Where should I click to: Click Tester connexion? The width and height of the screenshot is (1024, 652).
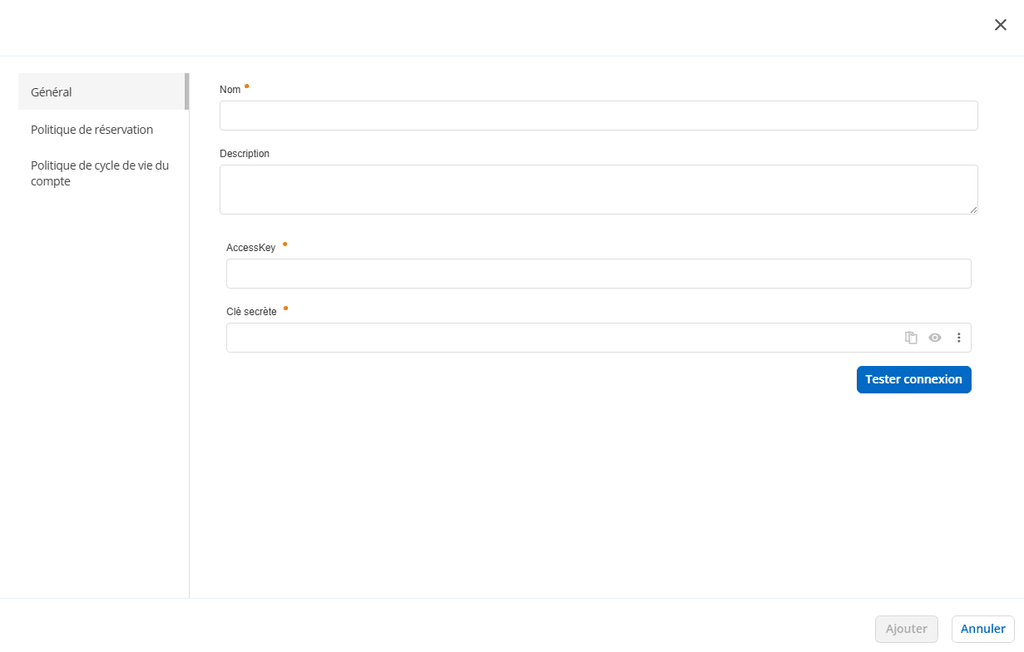click(x=913, y=379)
